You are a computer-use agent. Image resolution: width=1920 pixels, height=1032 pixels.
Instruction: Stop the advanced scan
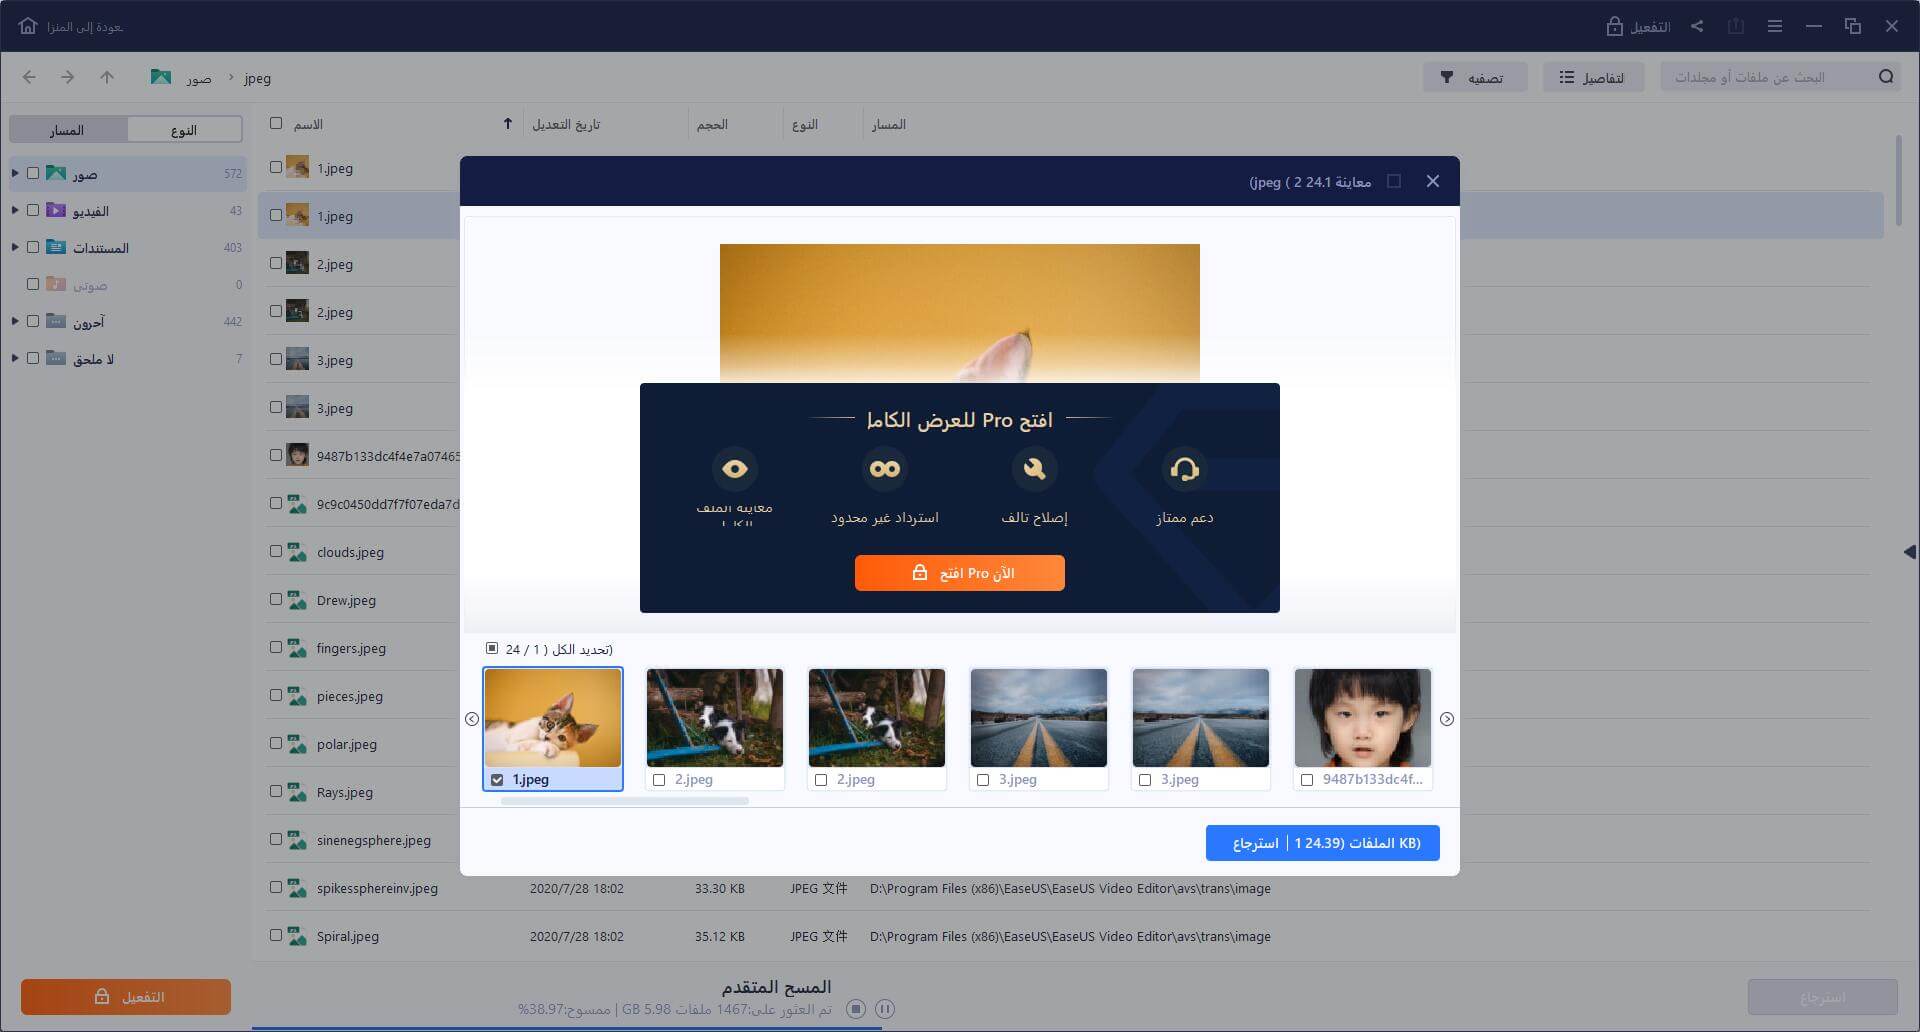pyautogui.click(x=856, y=1009)
